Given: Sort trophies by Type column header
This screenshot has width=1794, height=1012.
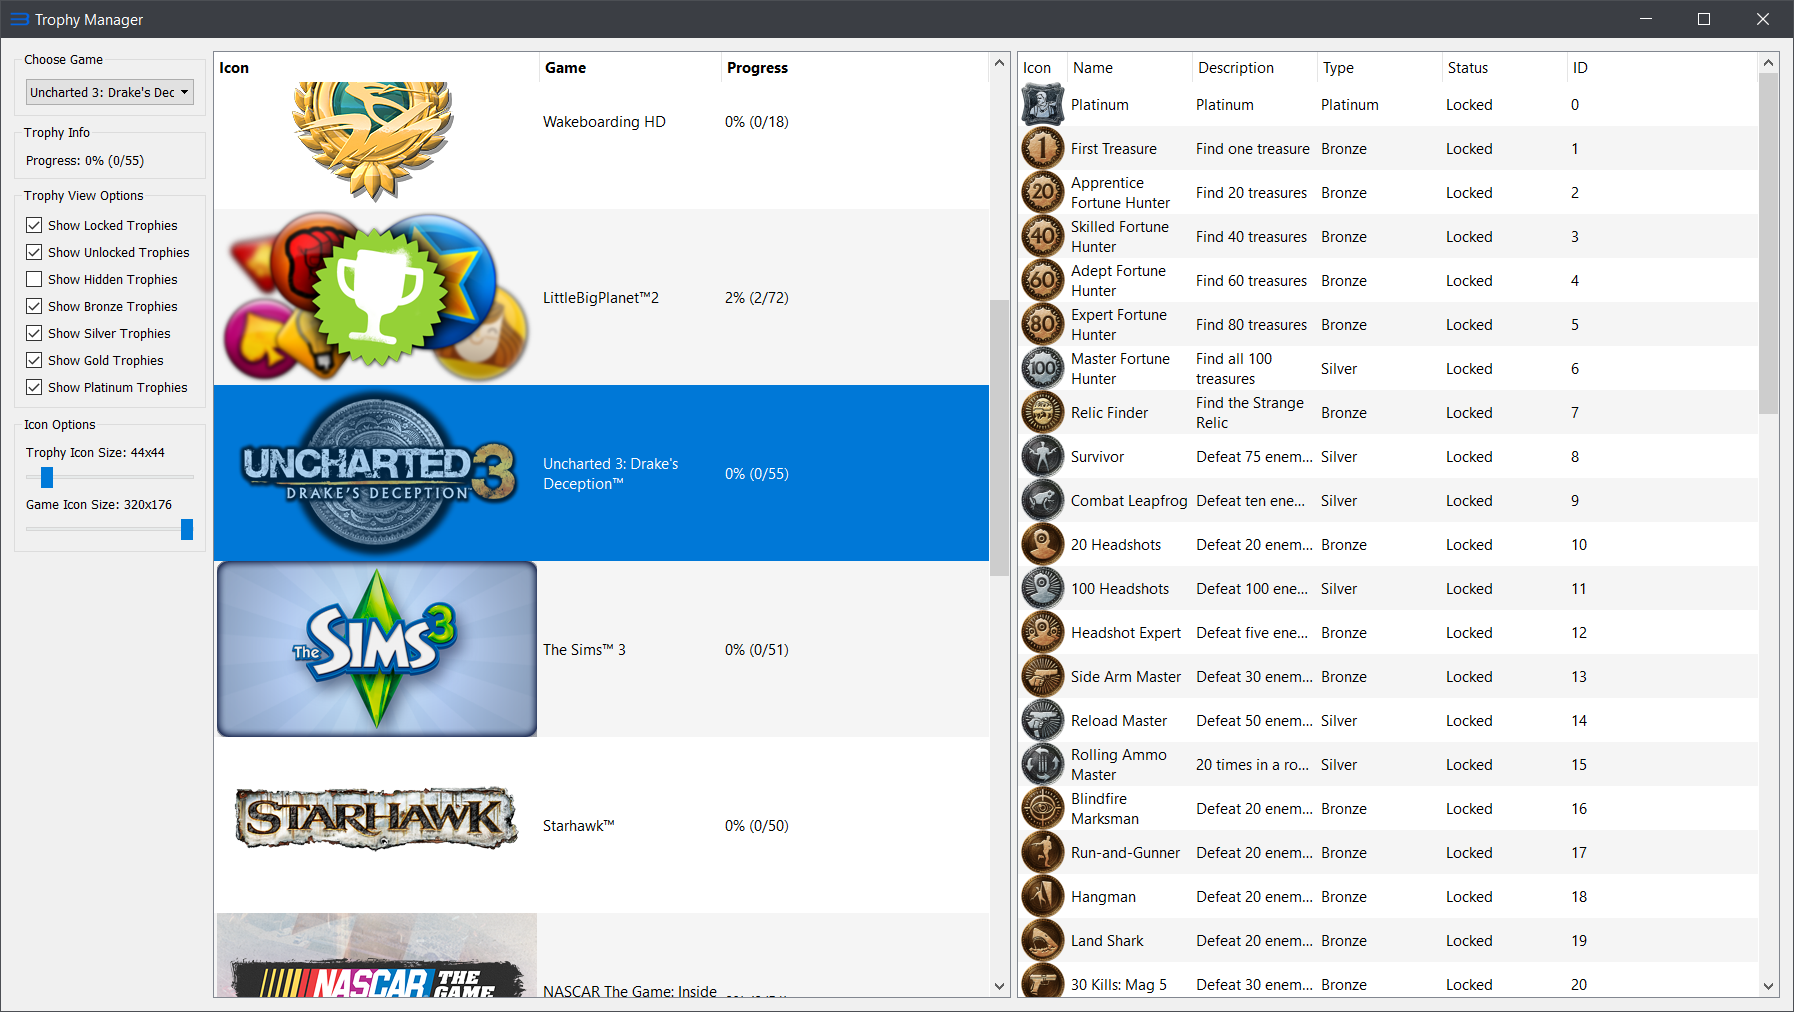Looking at the screenshot, I should 1379,68.
